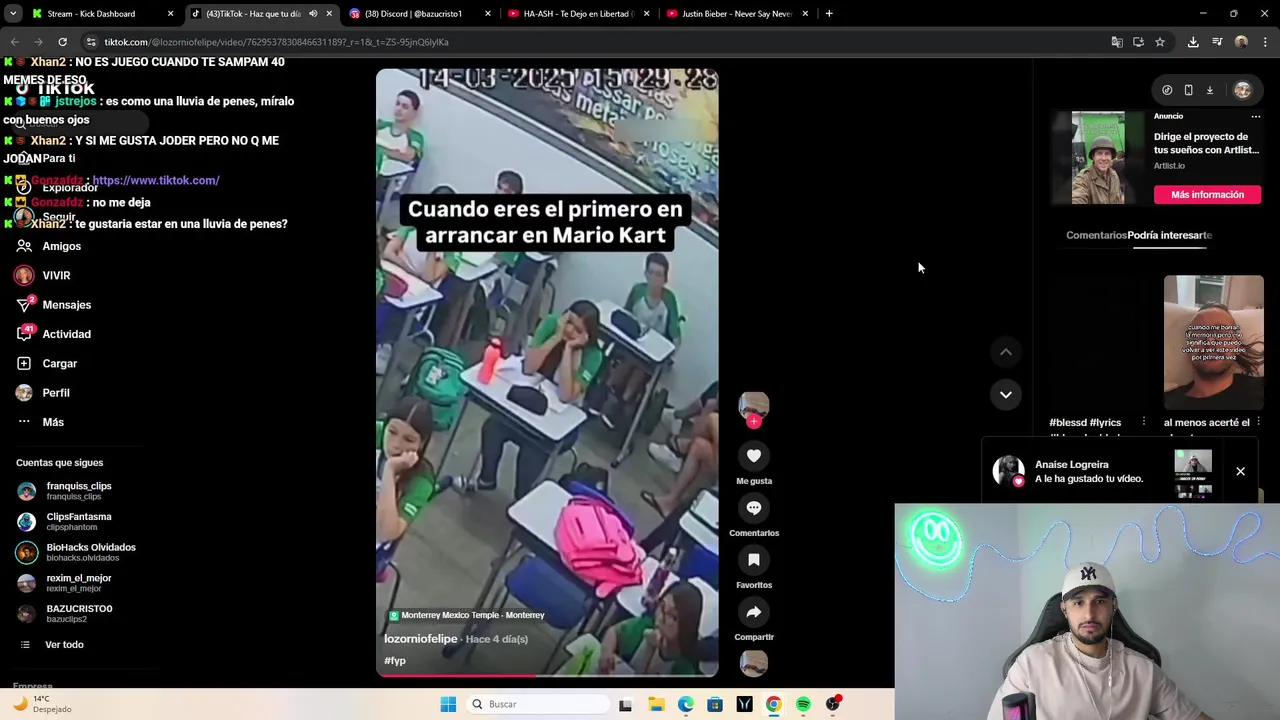Go to the next video arrow
The image size is (1280, 720).
point(1006,394)
